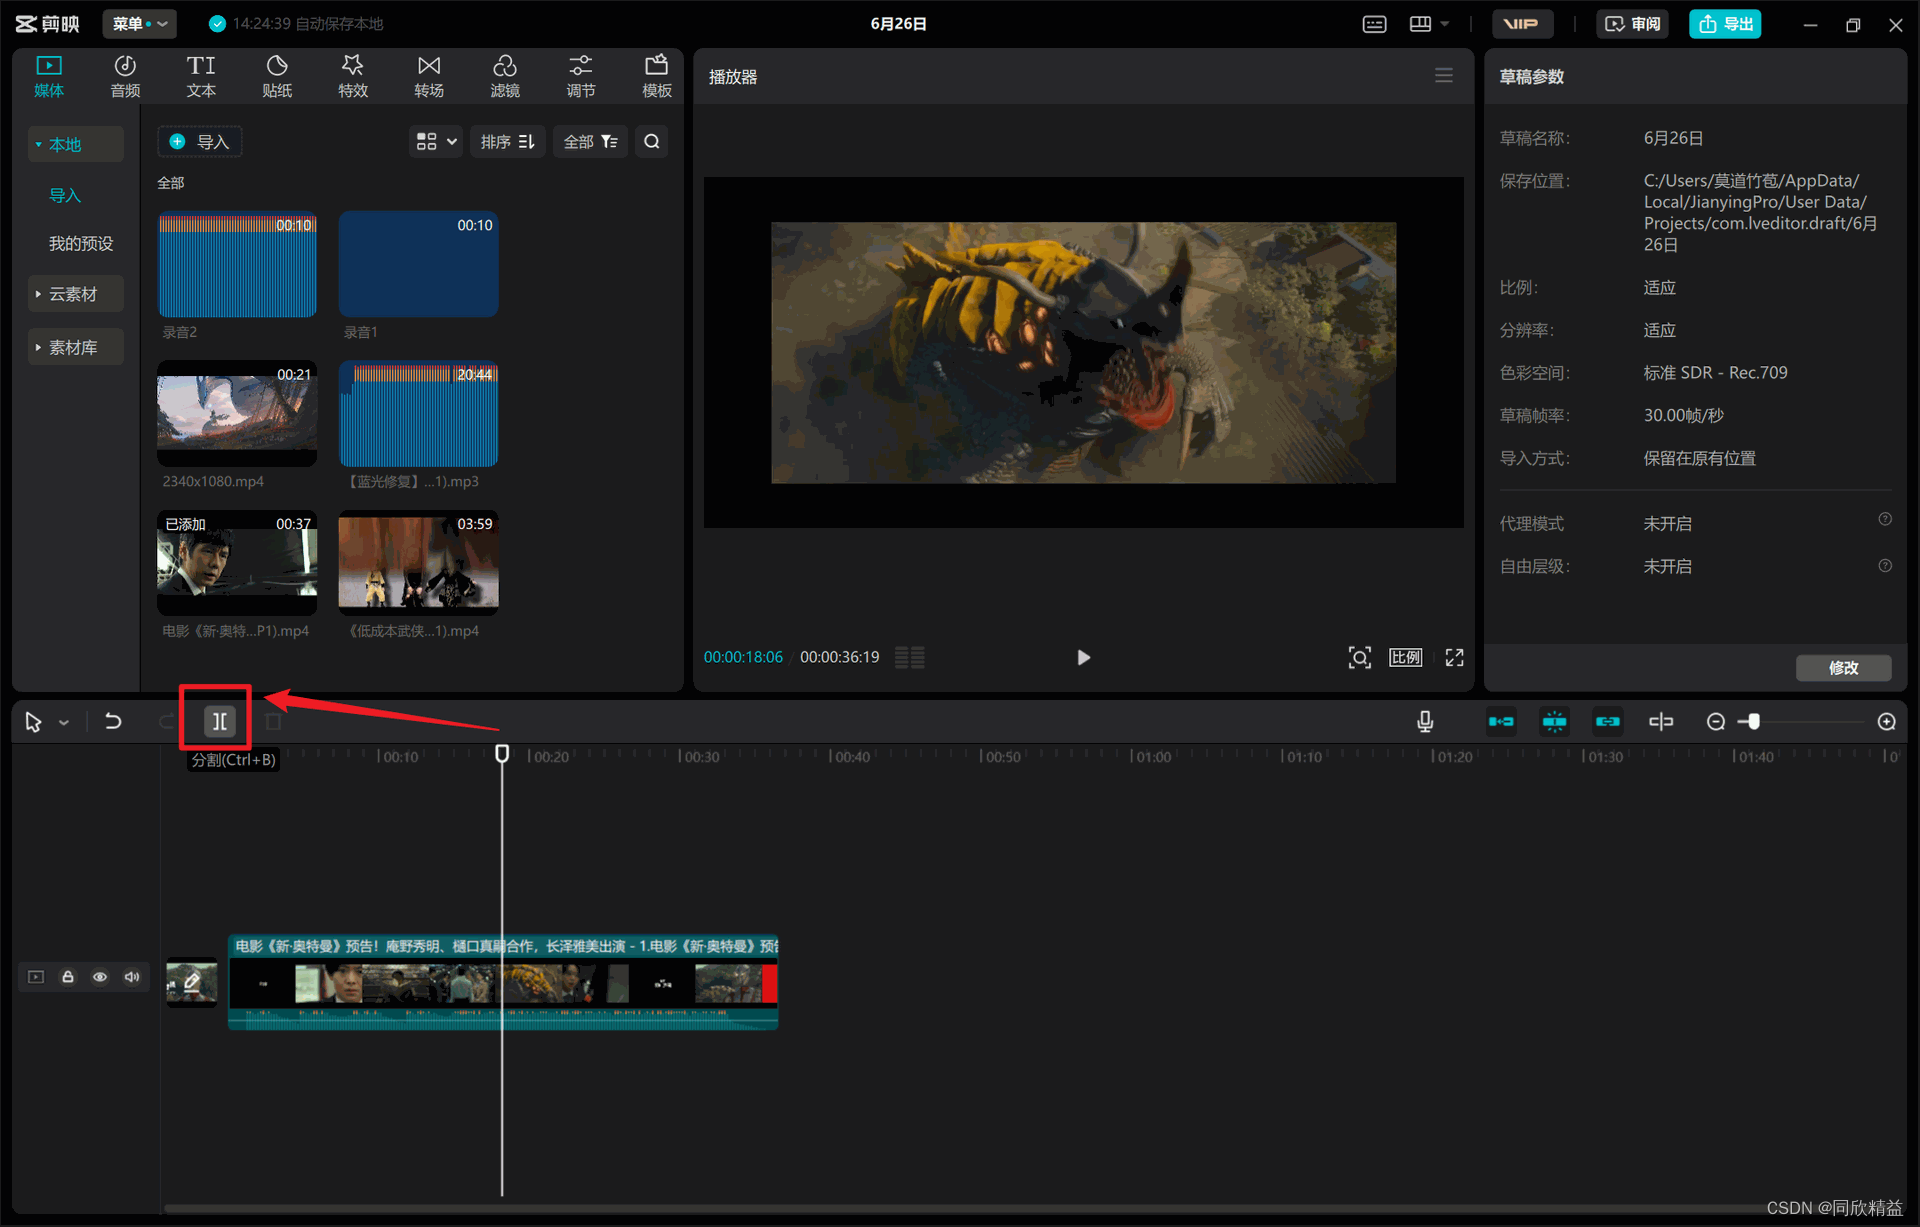1920x1227 pixels.
Task: Switch to the 转场 transitions tab
Action: click(x=428, y=76)
